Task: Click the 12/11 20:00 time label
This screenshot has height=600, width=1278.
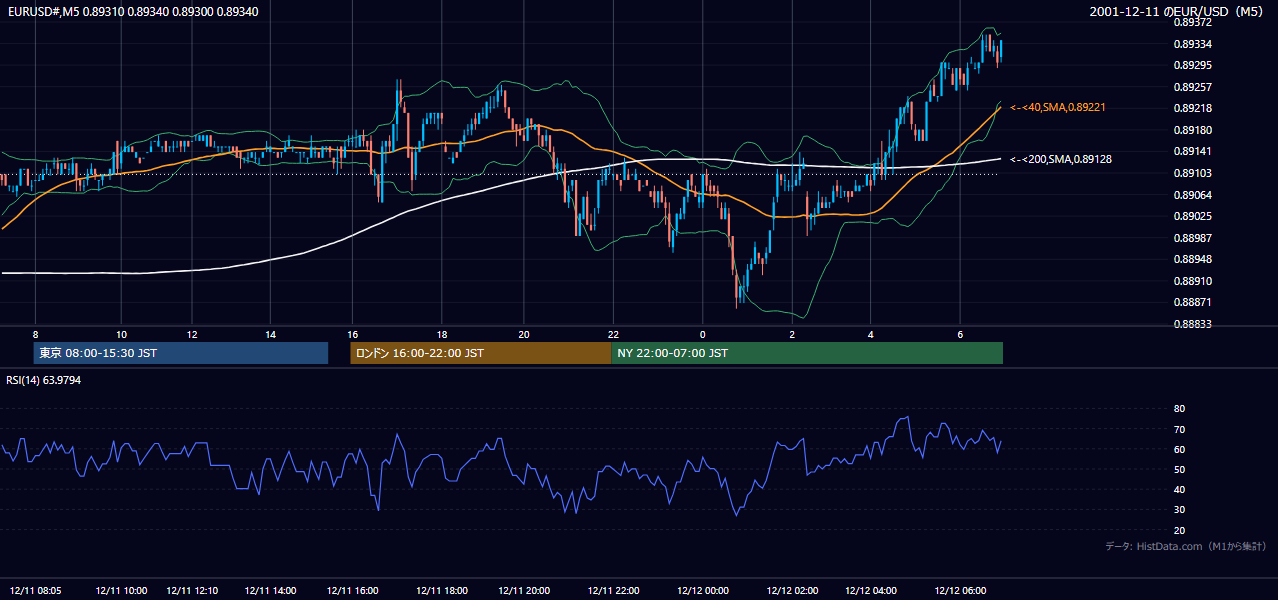Action: point(524,590)
